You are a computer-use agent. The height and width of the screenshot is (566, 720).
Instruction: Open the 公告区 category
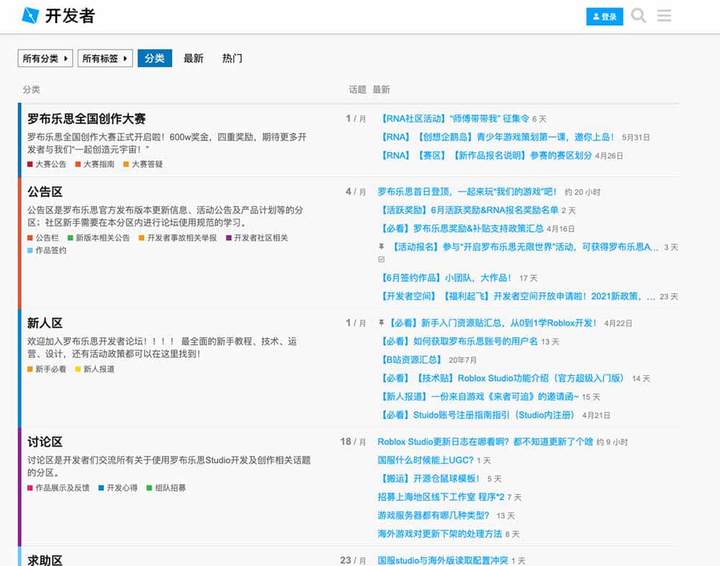coord(45,192)
